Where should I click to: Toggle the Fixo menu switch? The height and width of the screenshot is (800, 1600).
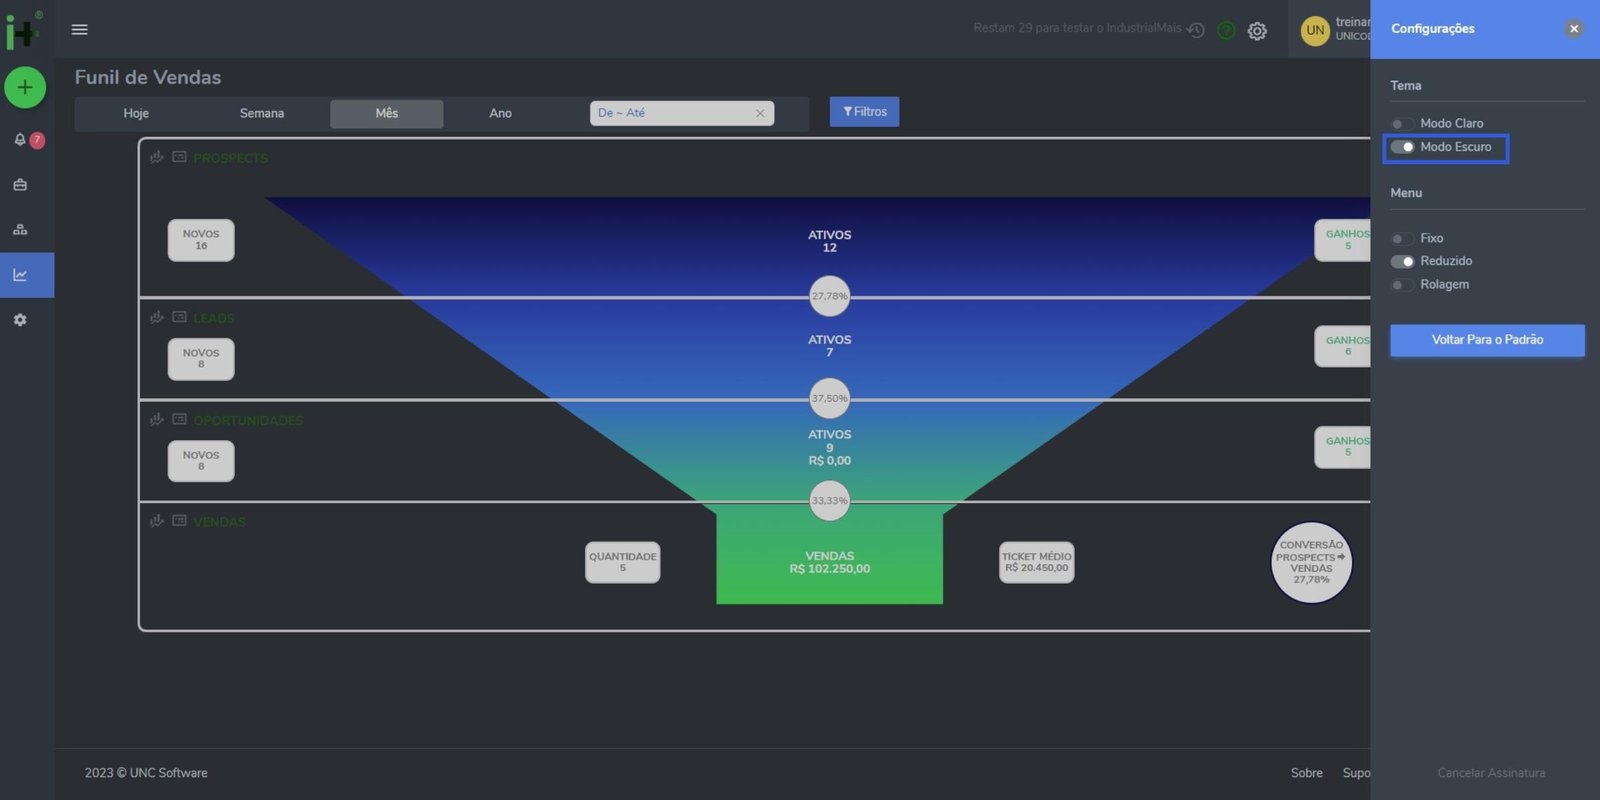coord(1402,239)
